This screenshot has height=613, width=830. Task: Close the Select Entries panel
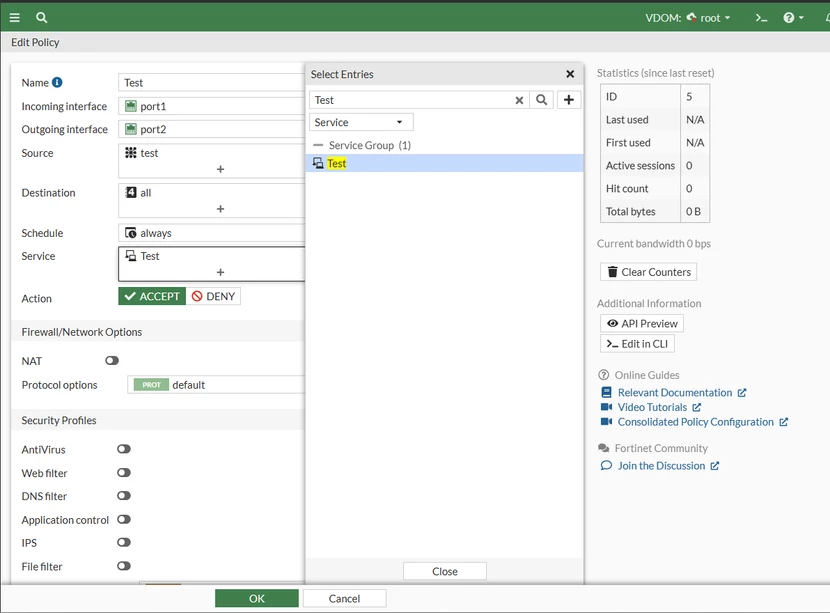click(570, 74)
